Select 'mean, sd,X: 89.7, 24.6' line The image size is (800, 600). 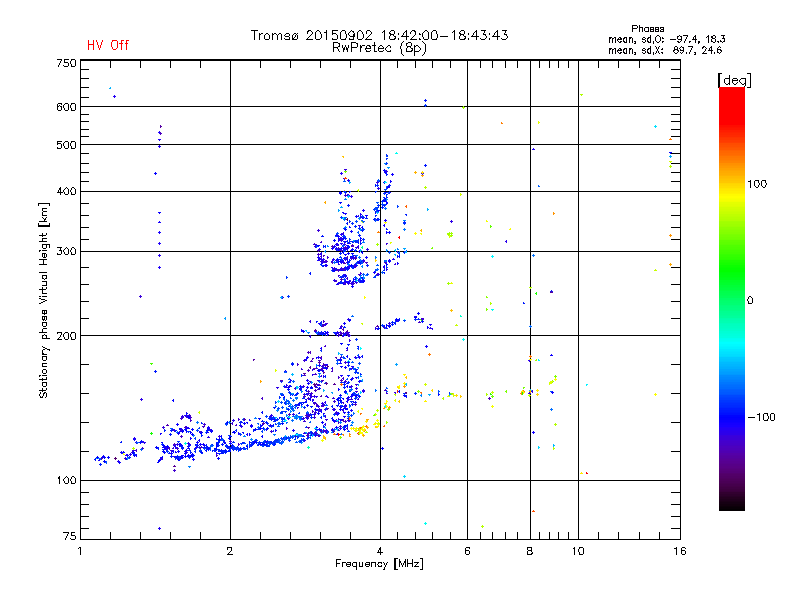pyautogui.click(x=665, y=50)
